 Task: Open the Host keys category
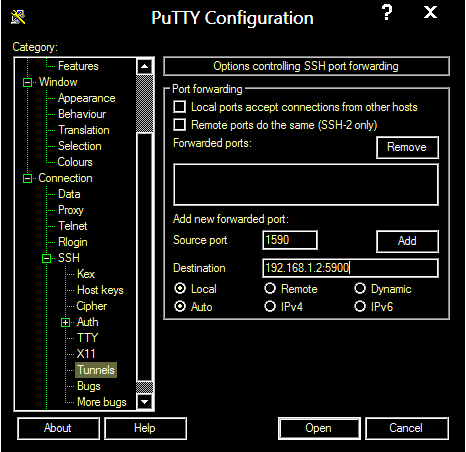(100, 290)
